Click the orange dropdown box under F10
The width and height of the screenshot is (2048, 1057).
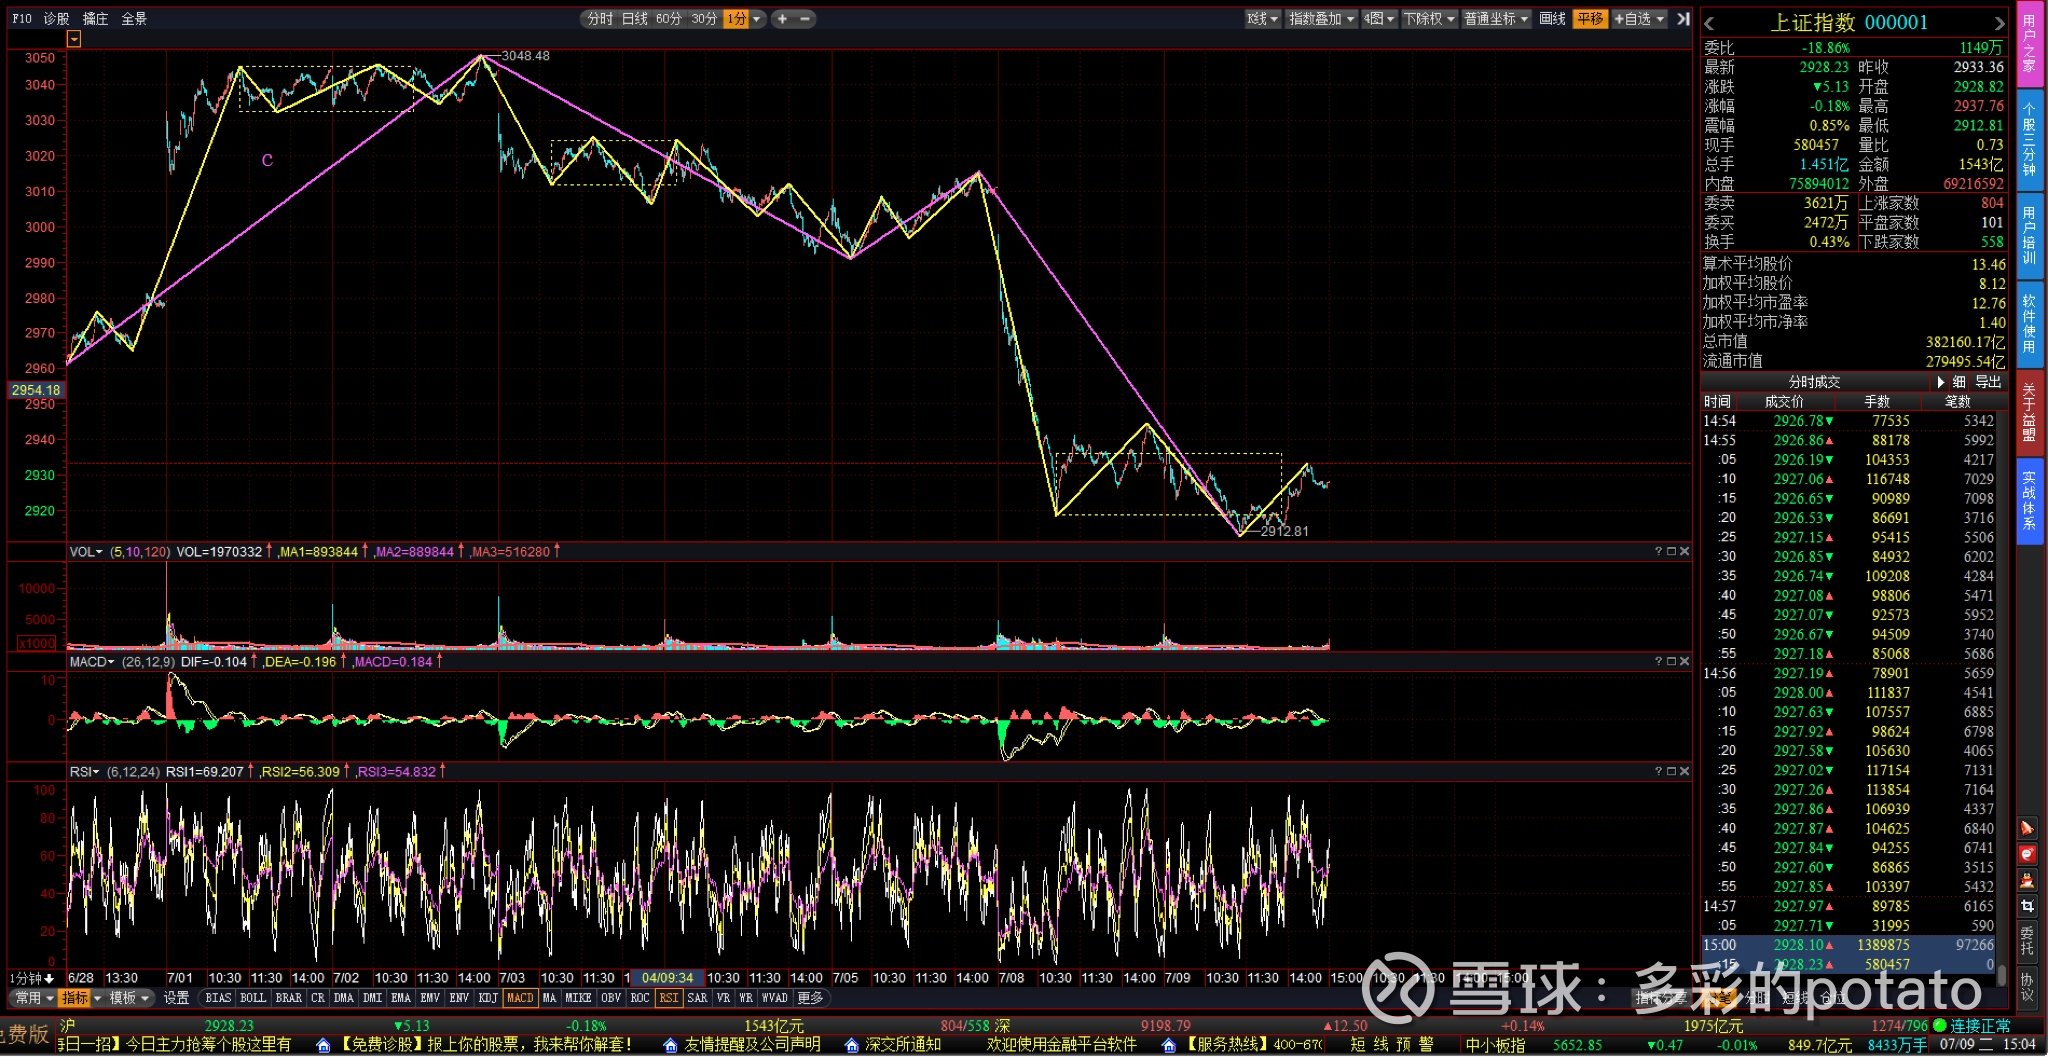(x=74, y=39)
